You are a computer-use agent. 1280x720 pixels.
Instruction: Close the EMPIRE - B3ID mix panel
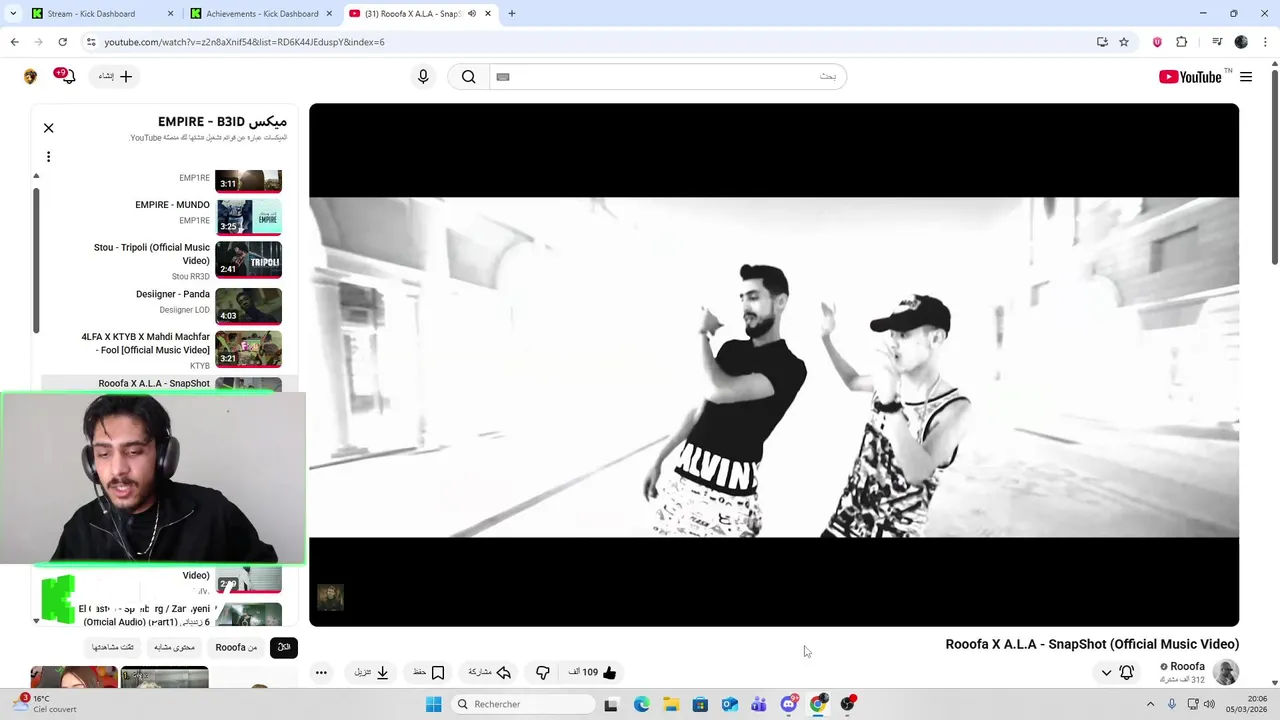48,128
